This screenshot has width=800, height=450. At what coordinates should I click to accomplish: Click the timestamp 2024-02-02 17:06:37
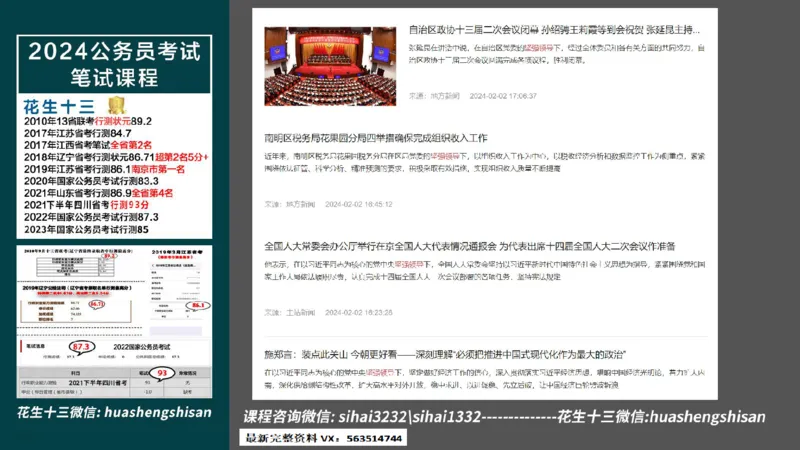tap(503, 96)
